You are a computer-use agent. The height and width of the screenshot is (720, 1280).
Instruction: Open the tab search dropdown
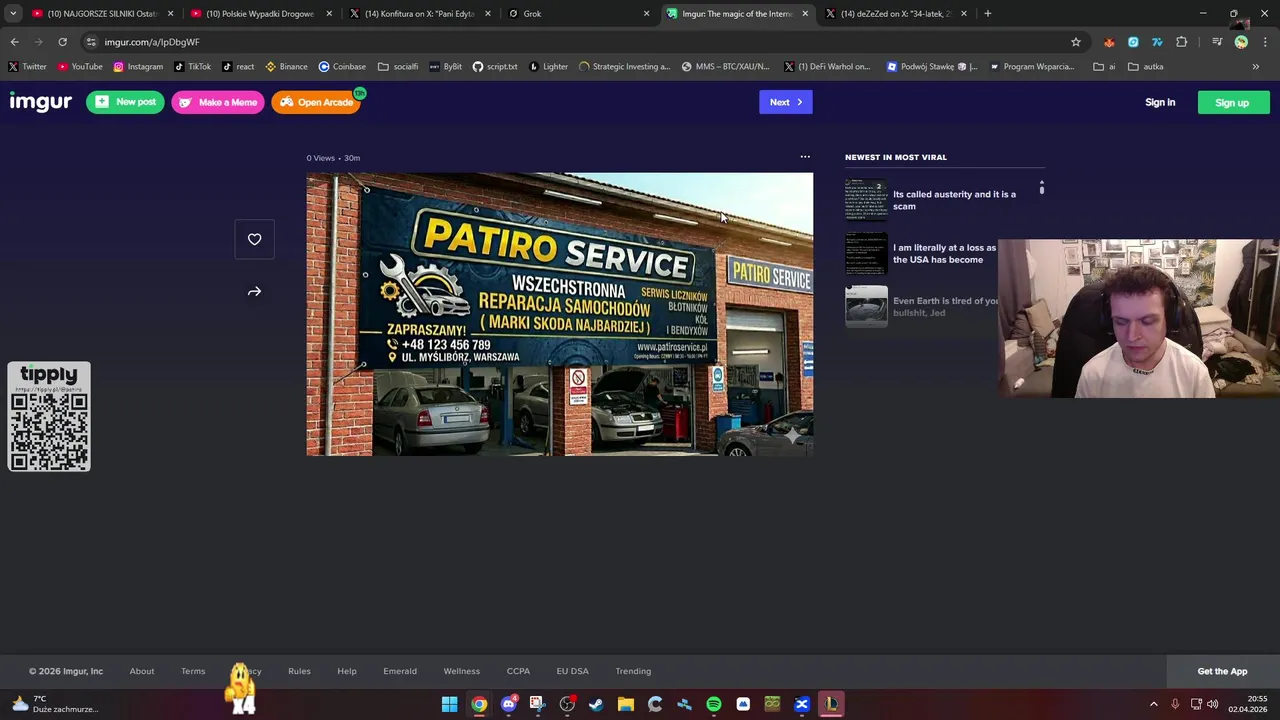tap(13, 14)
